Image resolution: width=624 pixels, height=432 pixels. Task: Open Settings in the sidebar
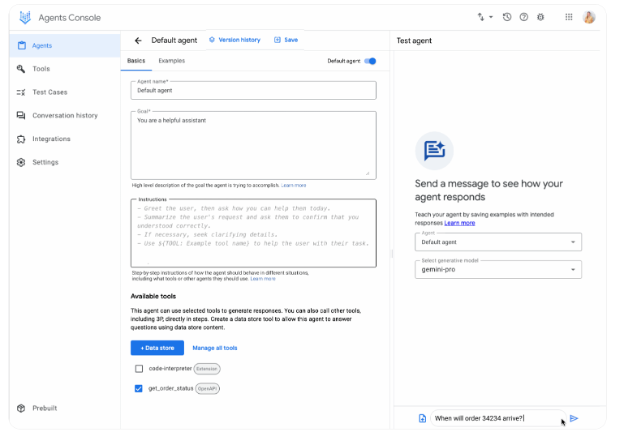65,162
